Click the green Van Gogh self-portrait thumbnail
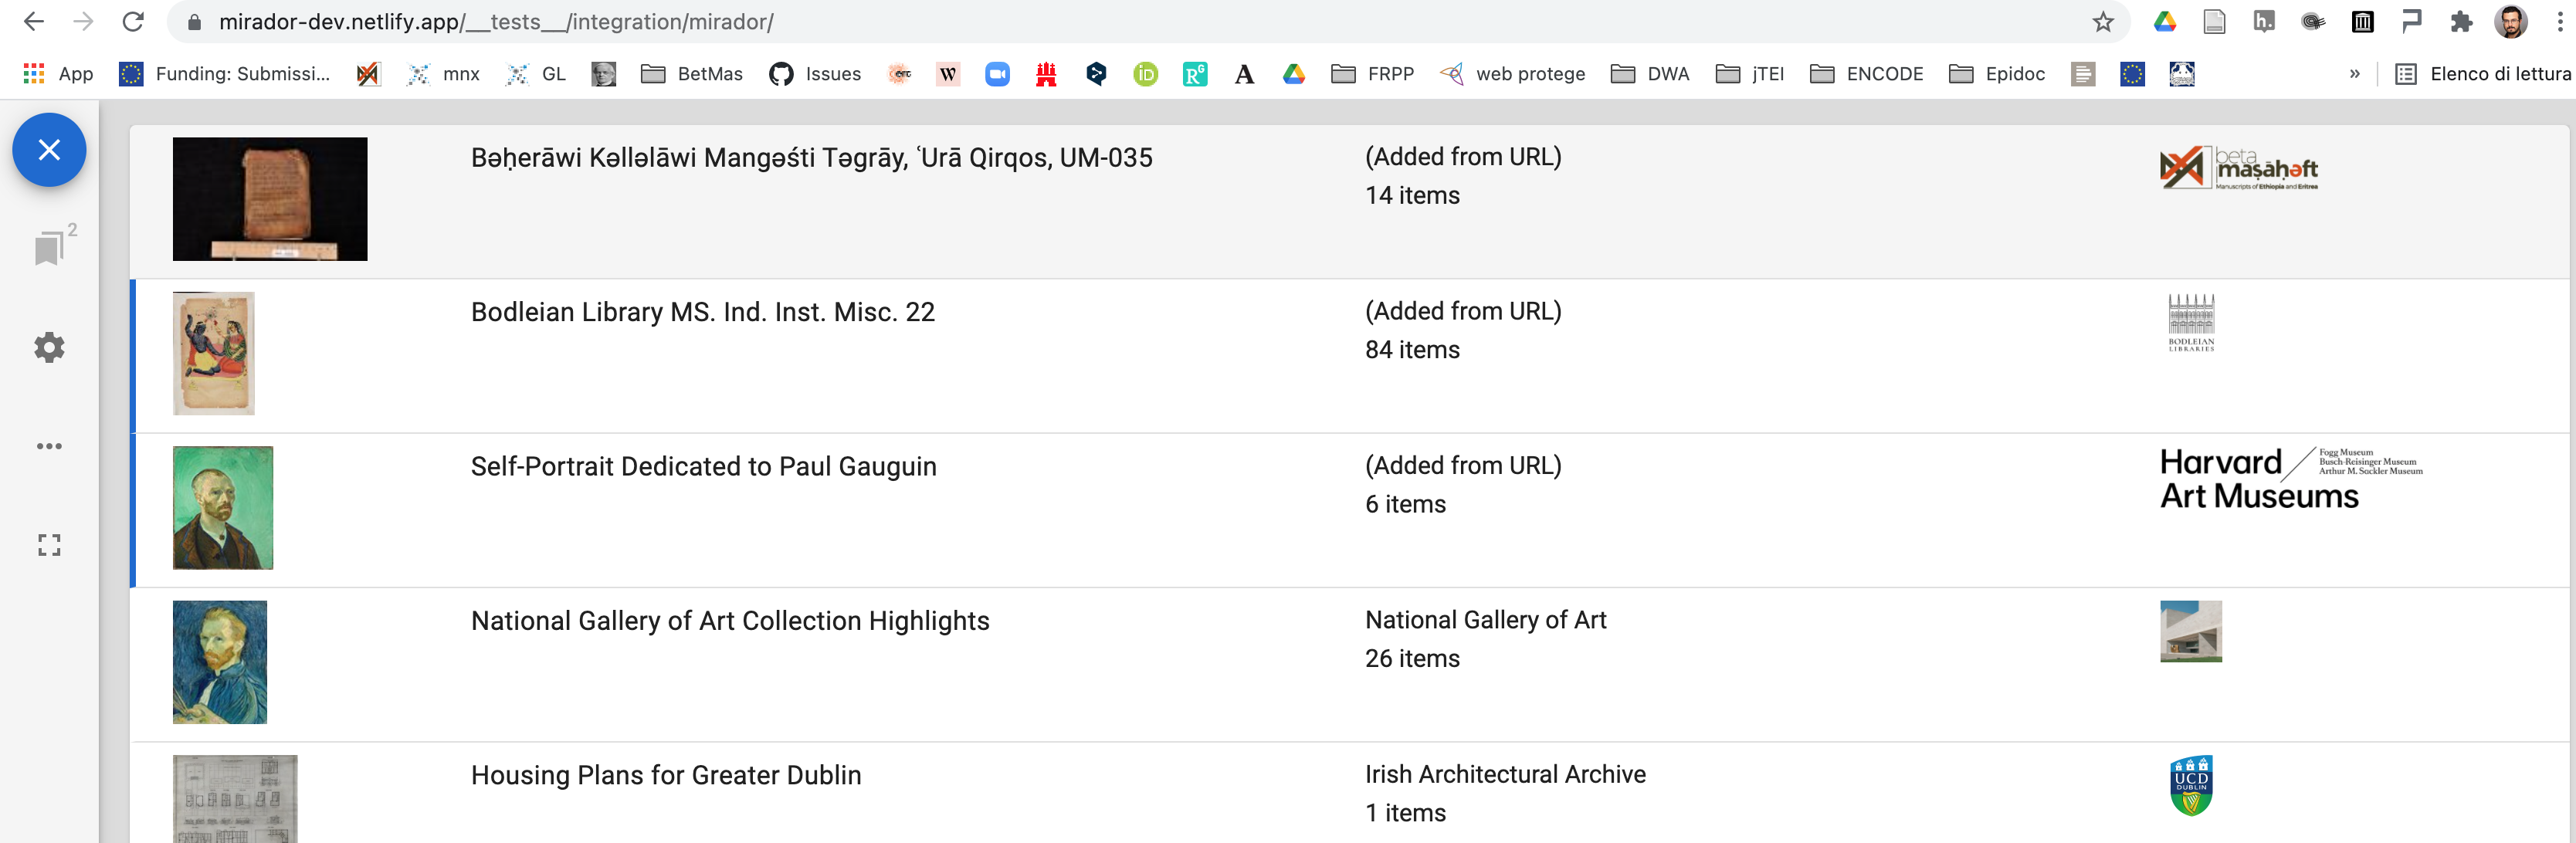This screenshot has width=2576, height=843. [x=223, y=508]
